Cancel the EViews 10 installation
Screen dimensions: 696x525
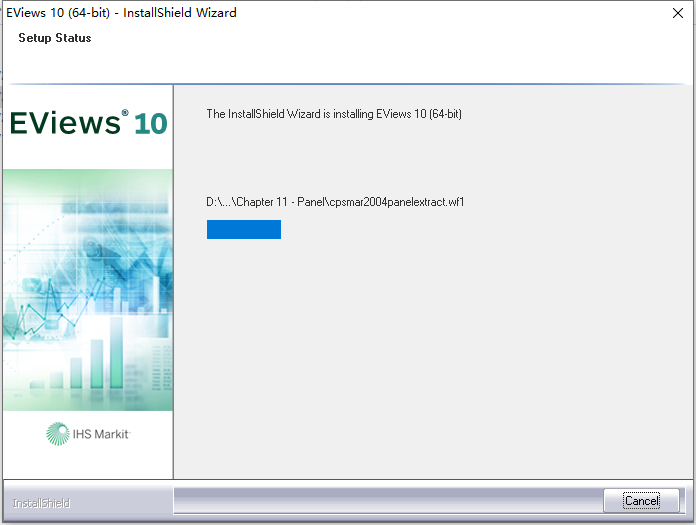pyautogui.click(x=641, y=501)
